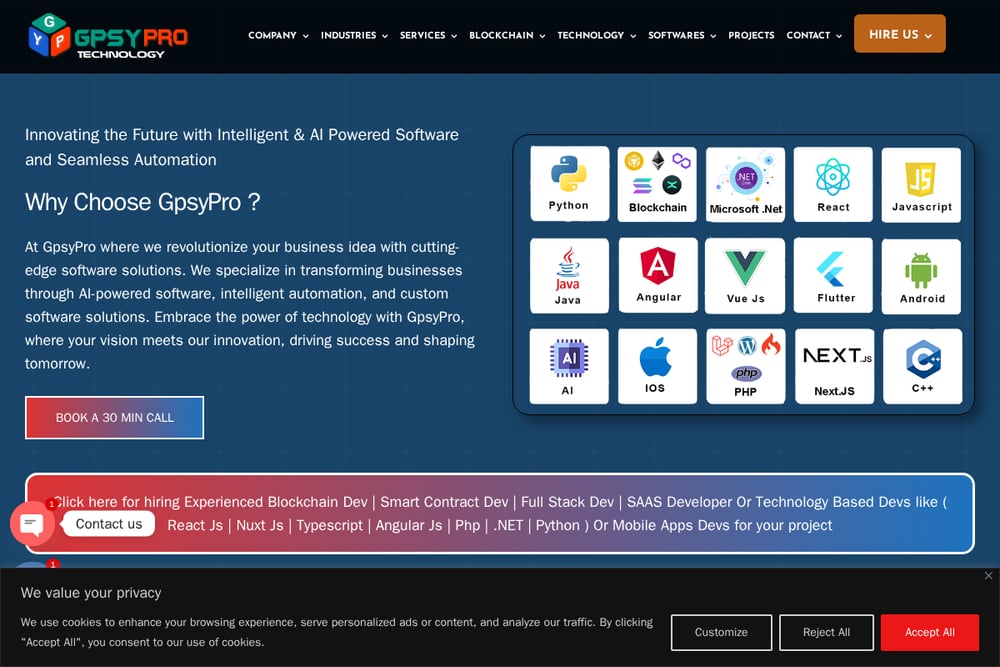Select the Next.JS tile
This screenshot has width=1000, height=667.
coord(834,366)
